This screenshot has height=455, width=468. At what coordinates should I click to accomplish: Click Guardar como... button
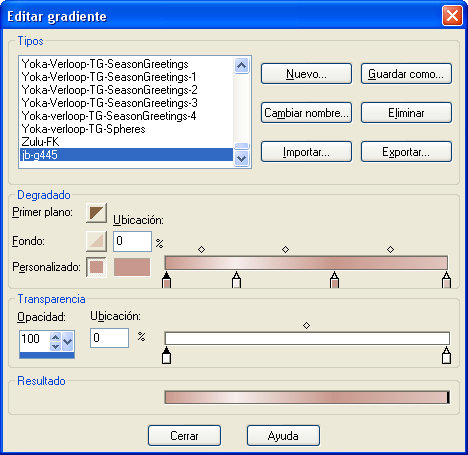[x=406, y=74]
